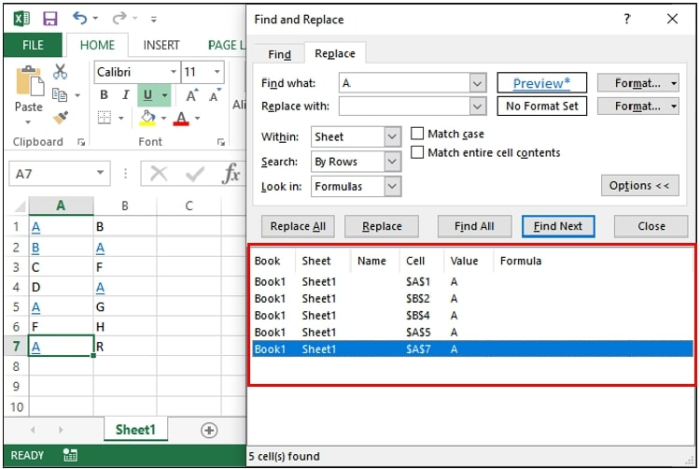Open the FILE tab

point(33,45)
